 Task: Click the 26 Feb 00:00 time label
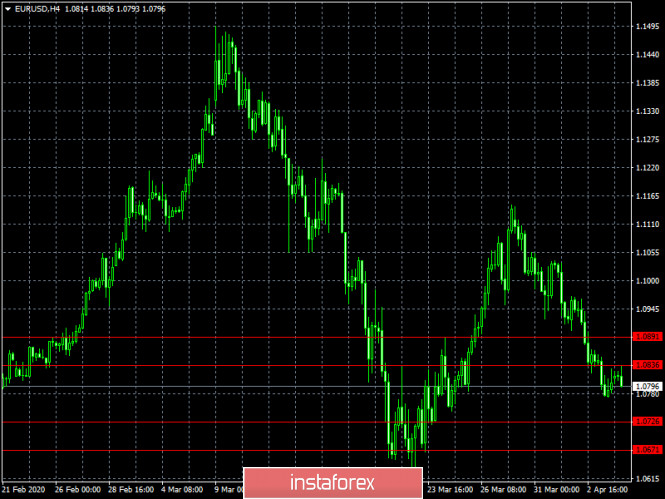pos(77,491)
